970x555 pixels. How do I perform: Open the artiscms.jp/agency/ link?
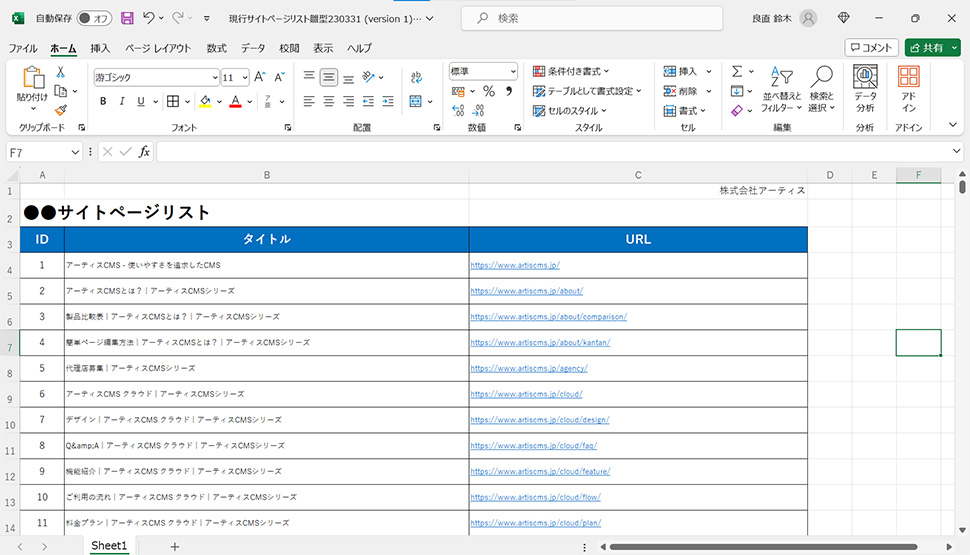coord(529,368)
